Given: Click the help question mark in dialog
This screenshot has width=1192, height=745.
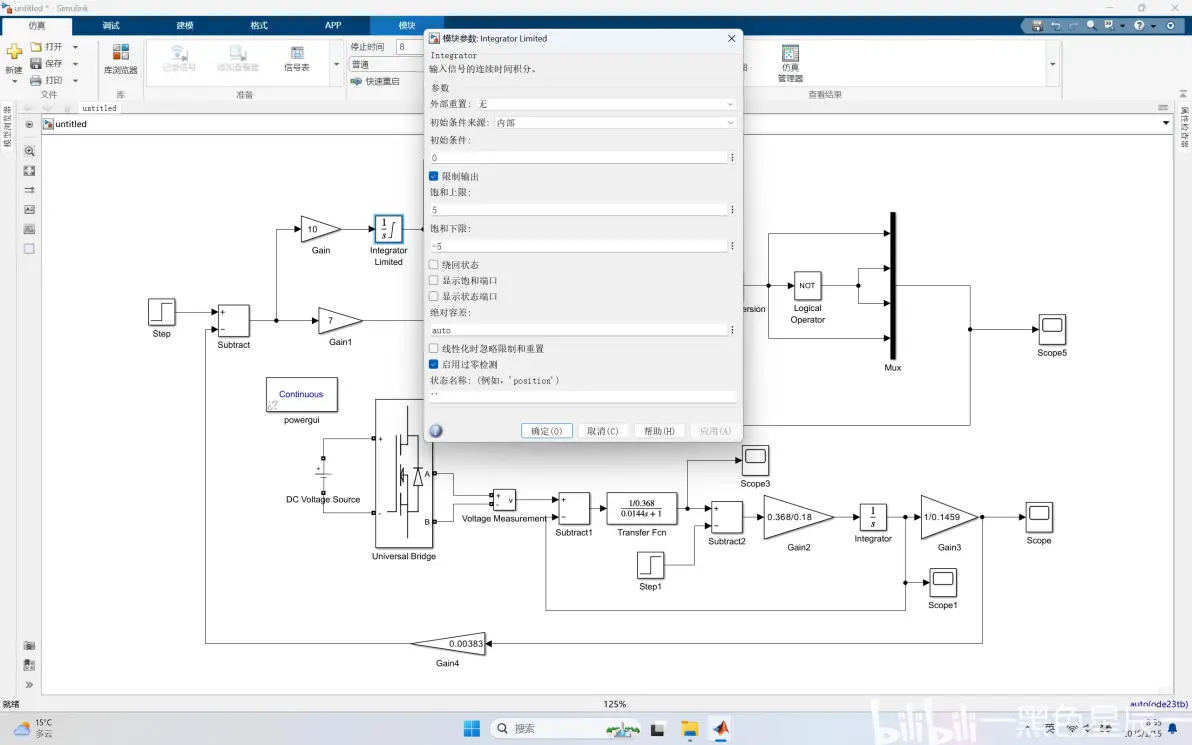Looking at the screenshot, I should click(436, 431).
